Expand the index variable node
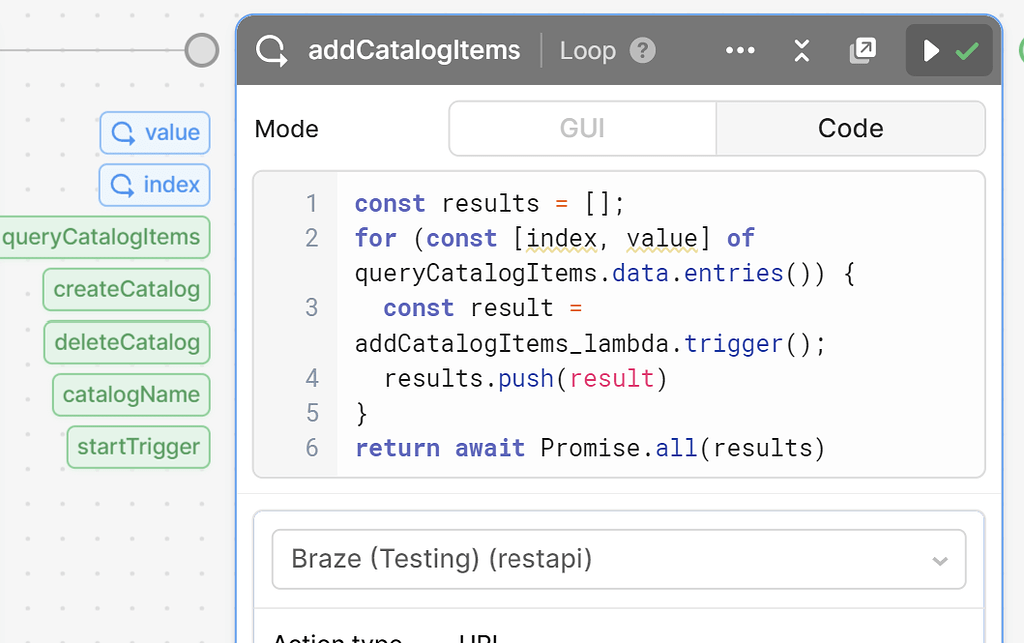The height and width of the screenshot is (643, 1024). (154, 185)
